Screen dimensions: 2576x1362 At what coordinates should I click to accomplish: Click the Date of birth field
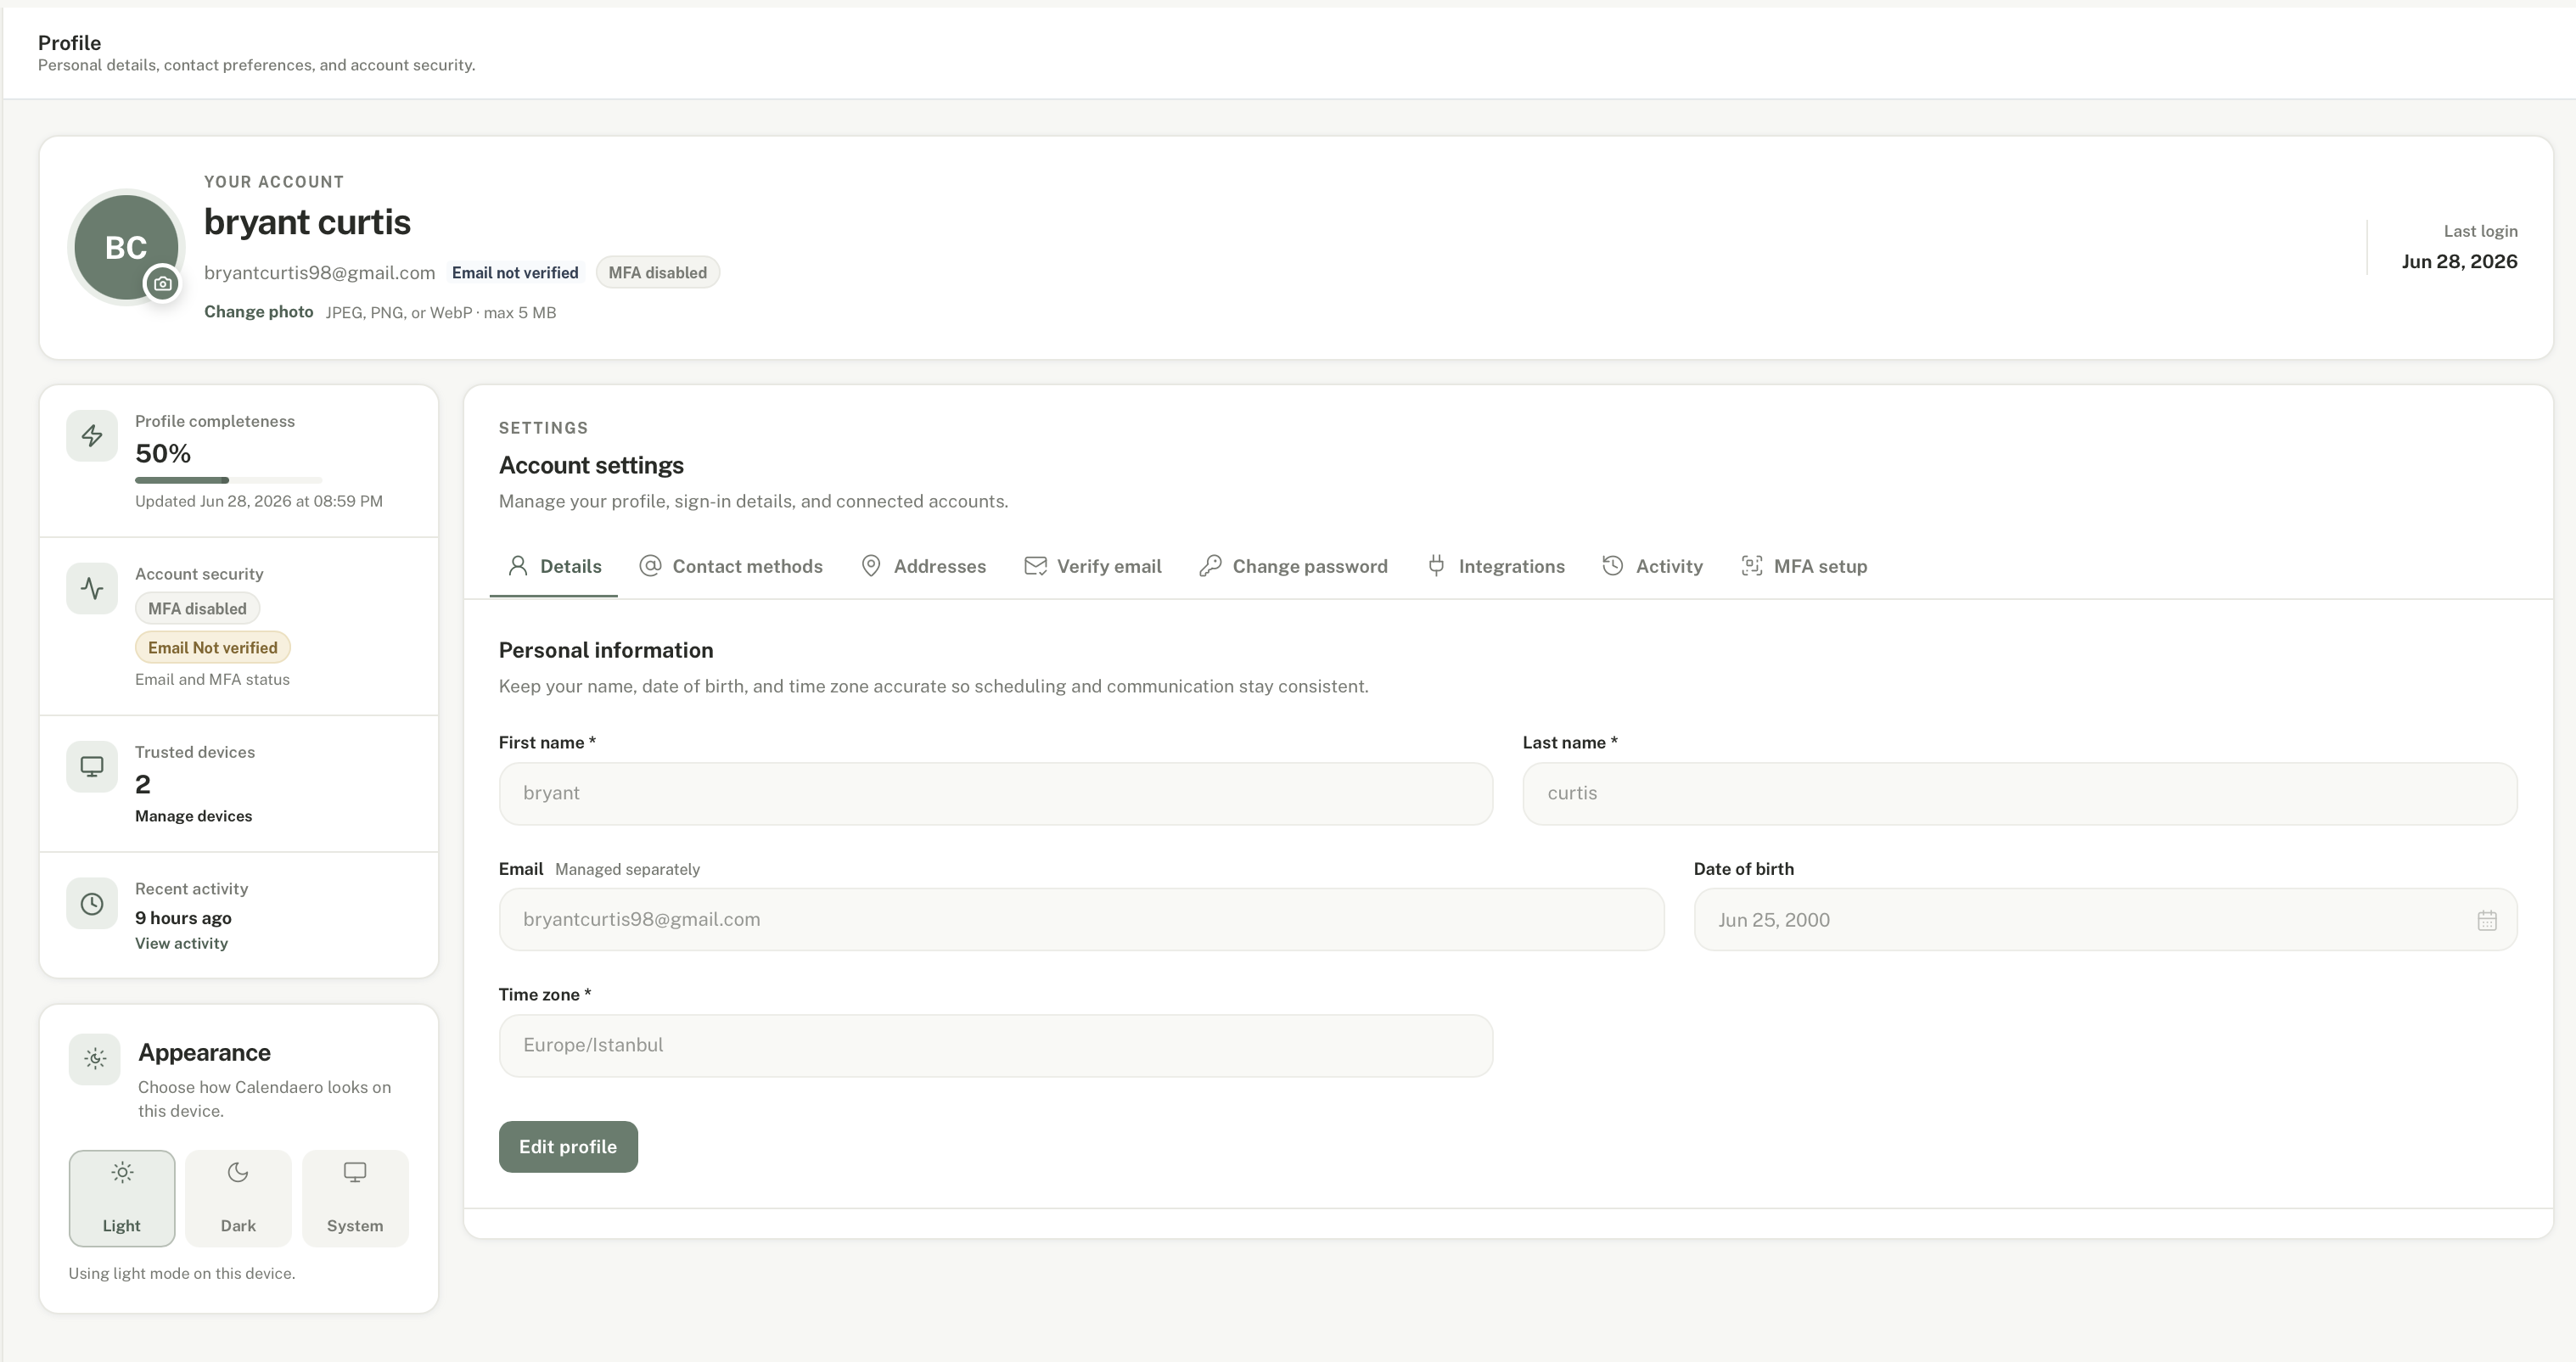pos(2105,920)
